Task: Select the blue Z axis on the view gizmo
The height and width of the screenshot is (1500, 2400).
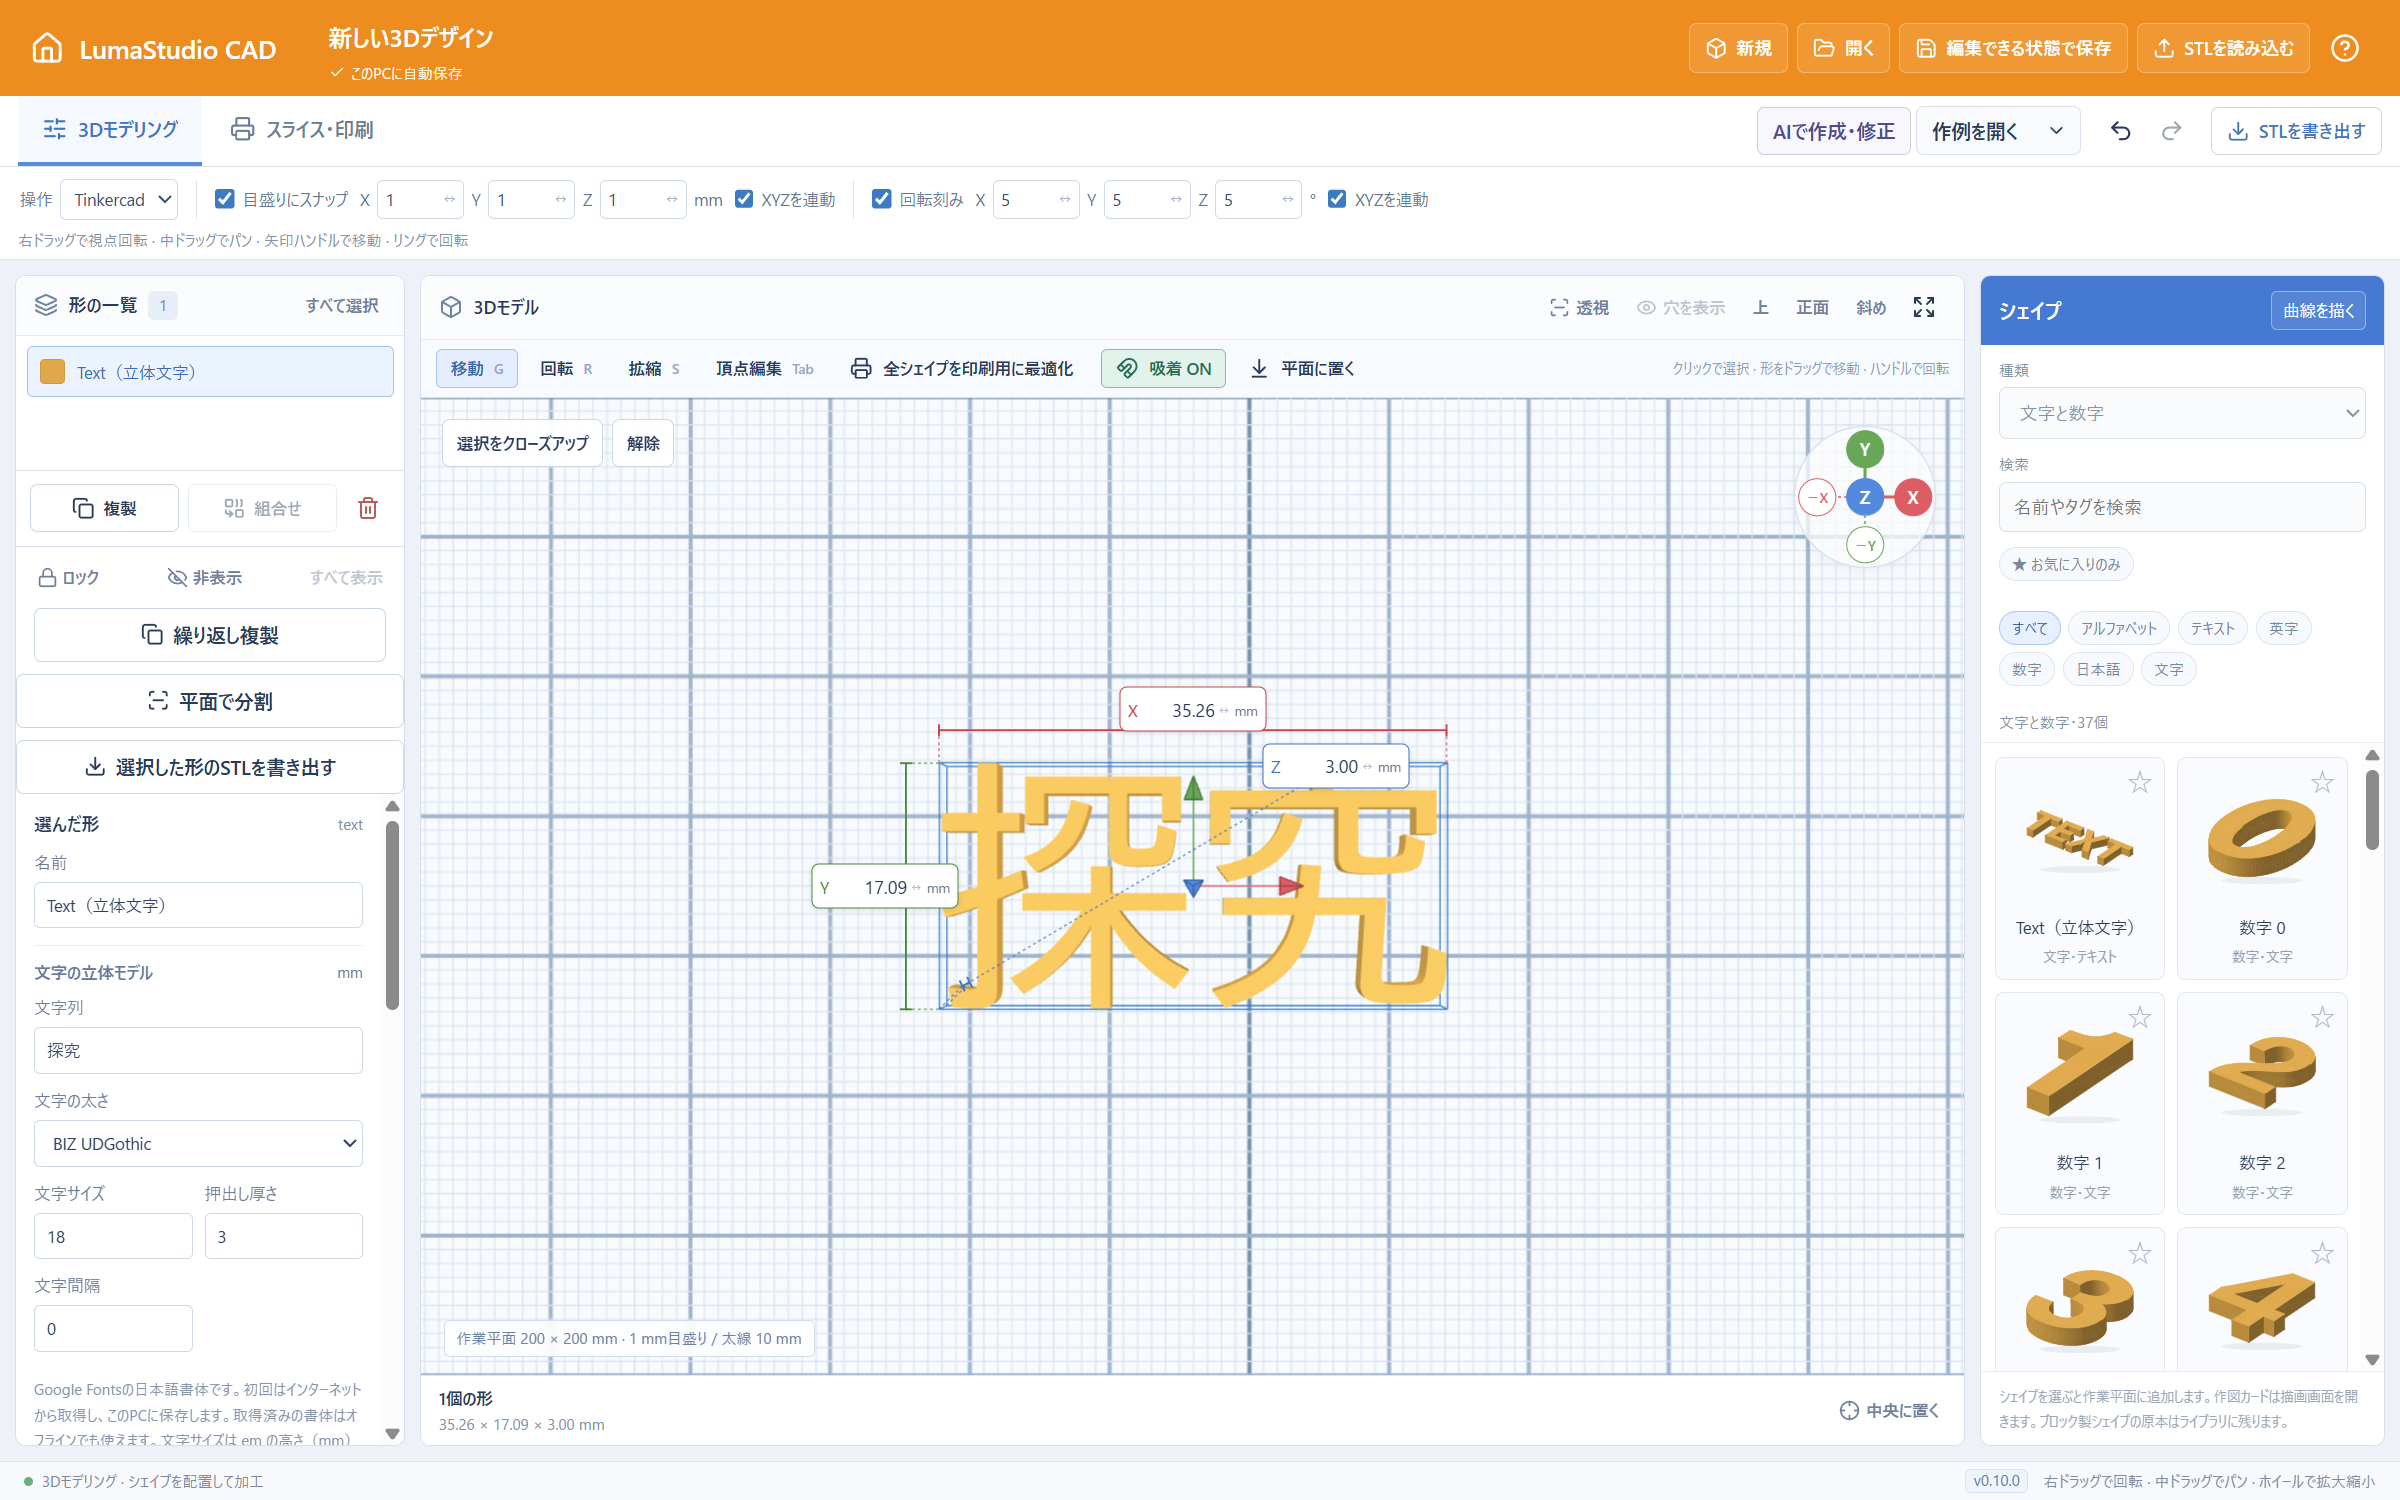Action: click(x=1864, y=497)
